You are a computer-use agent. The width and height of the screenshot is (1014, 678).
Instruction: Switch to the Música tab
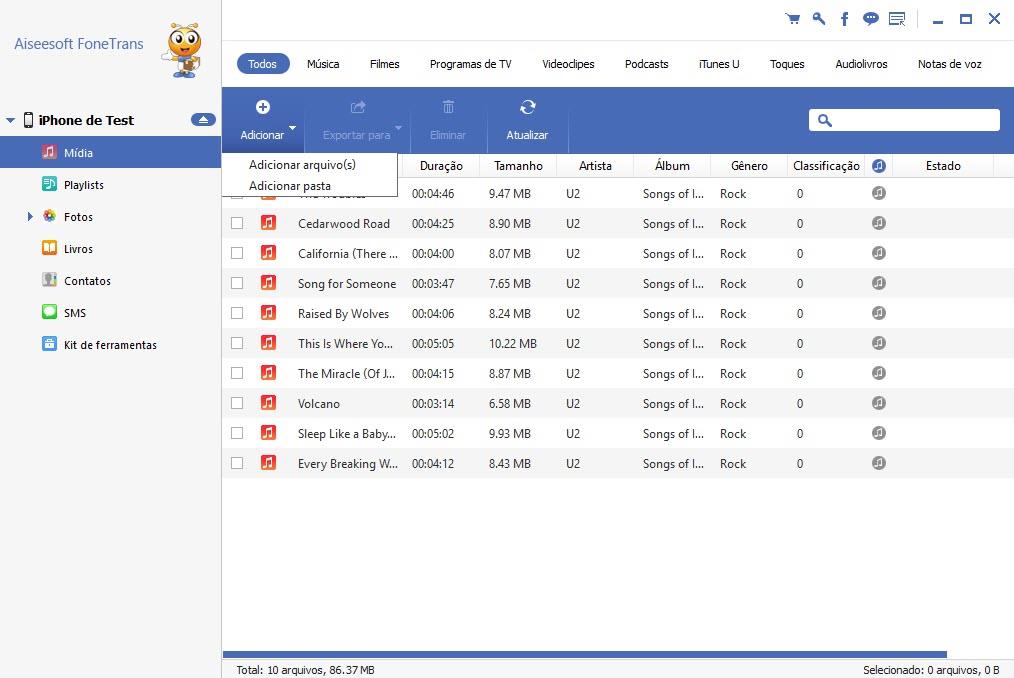pos(323,64)
